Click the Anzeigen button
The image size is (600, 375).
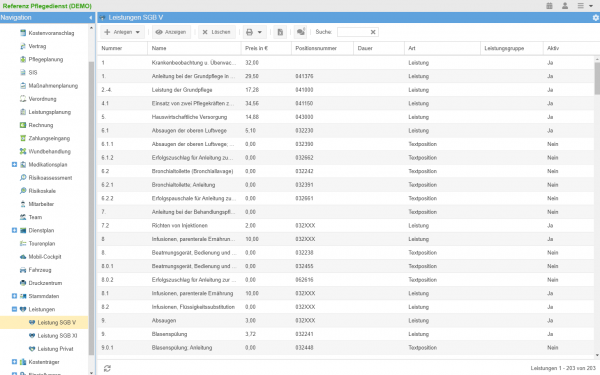[x=171, y=32]
